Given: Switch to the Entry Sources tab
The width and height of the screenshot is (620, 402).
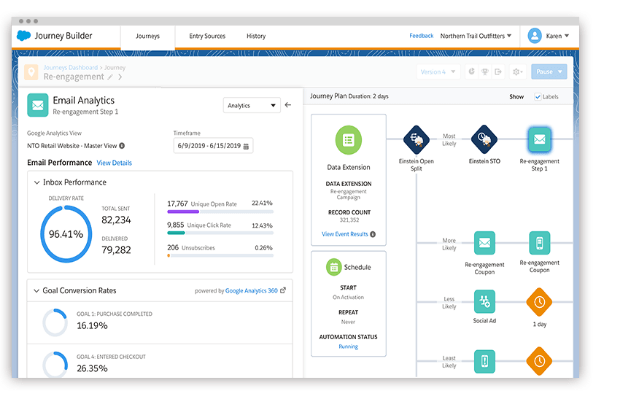Looking at the screenshot, I should (207, 36).
